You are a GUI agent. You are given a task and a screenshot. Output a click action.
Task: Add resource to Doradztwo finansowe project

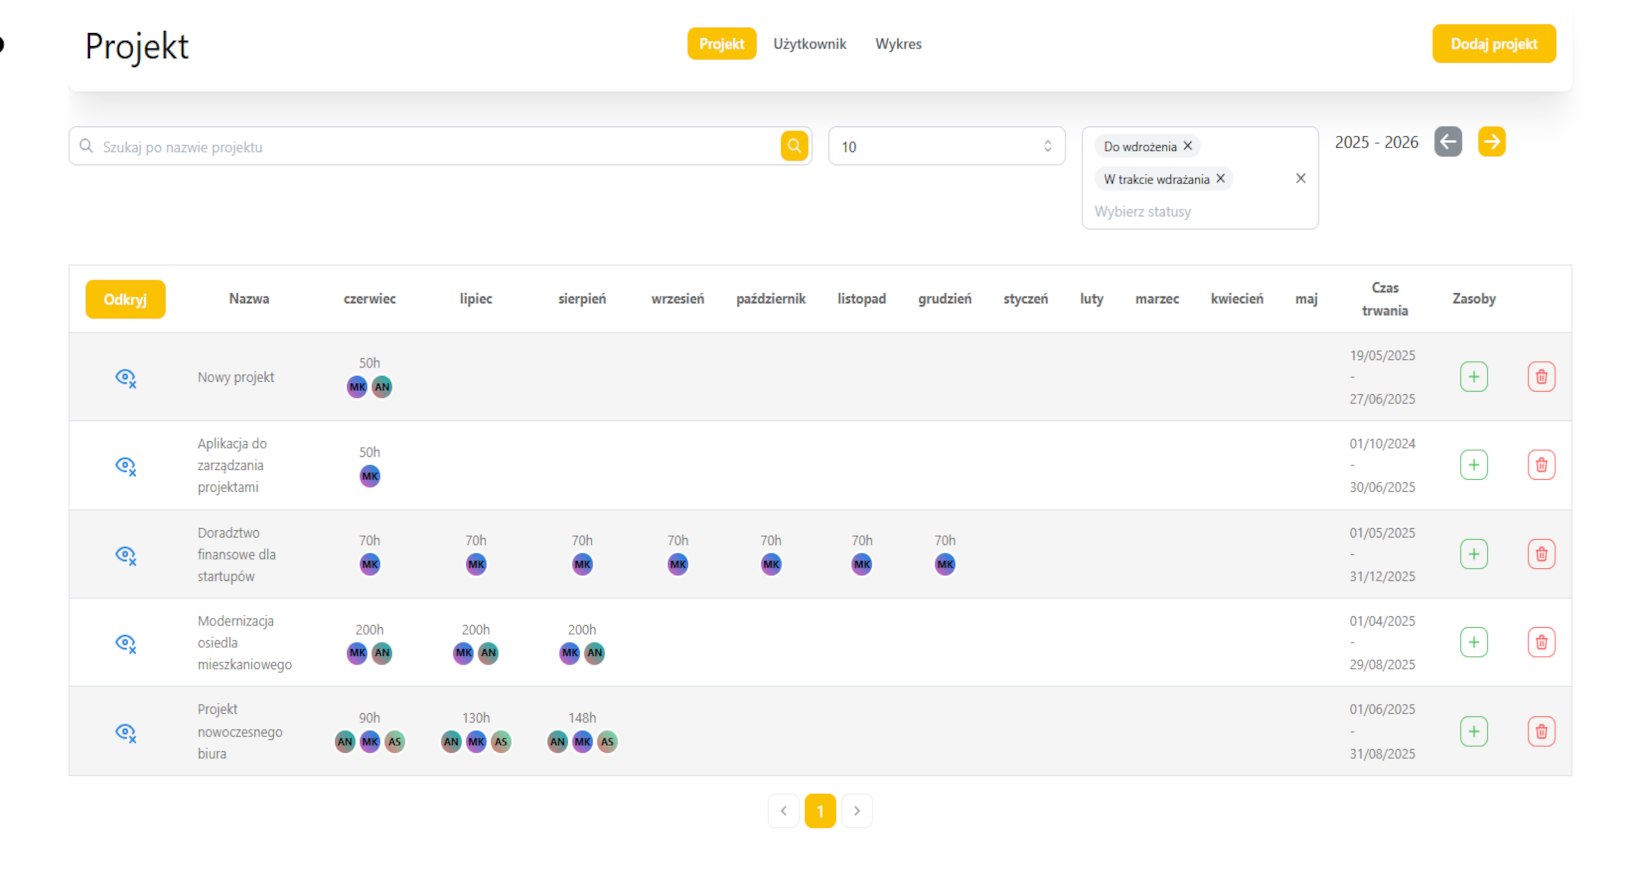(1474, 554)
